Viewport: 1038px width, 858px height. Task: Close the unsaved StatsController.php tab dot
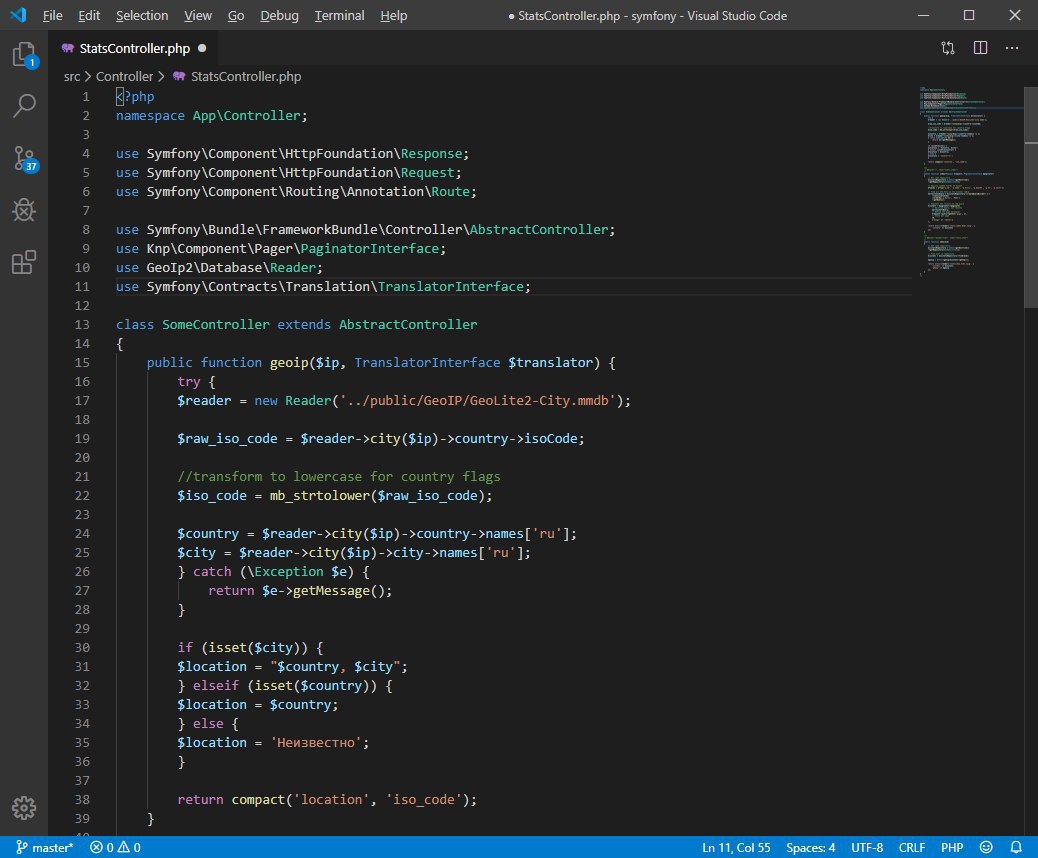coord(202,48)
